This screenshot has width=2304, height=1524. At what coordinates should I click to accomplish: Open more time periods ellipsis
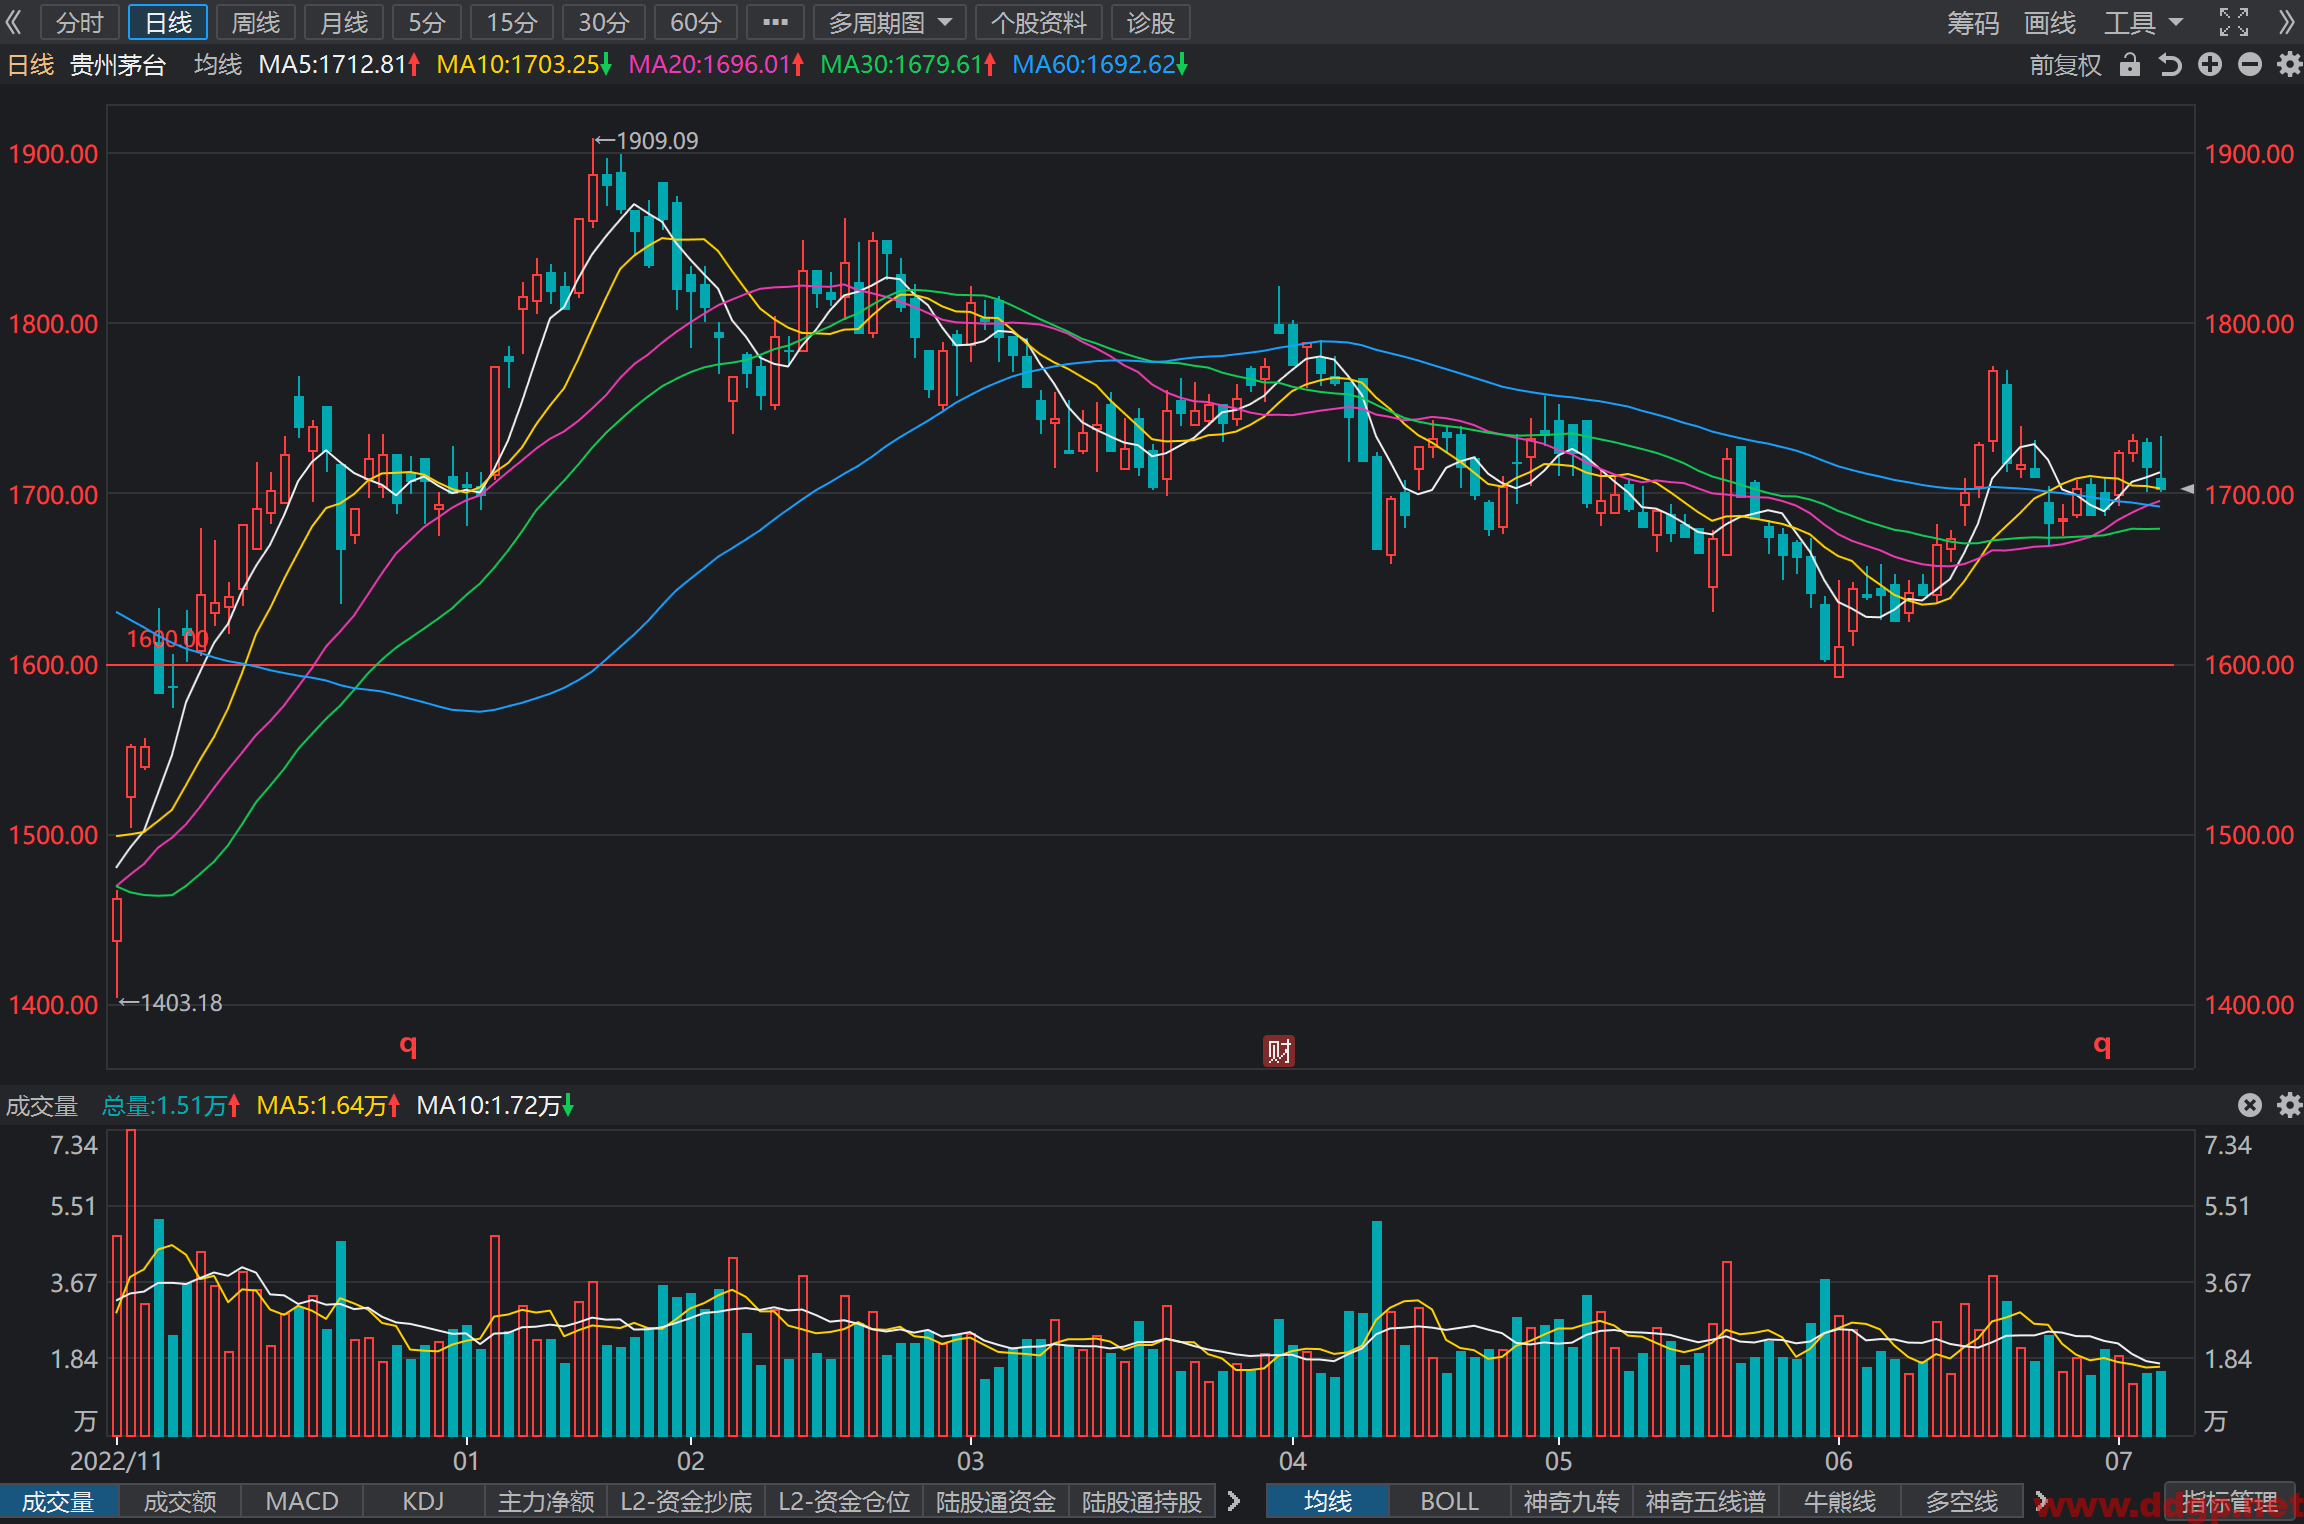pos(775,22)
